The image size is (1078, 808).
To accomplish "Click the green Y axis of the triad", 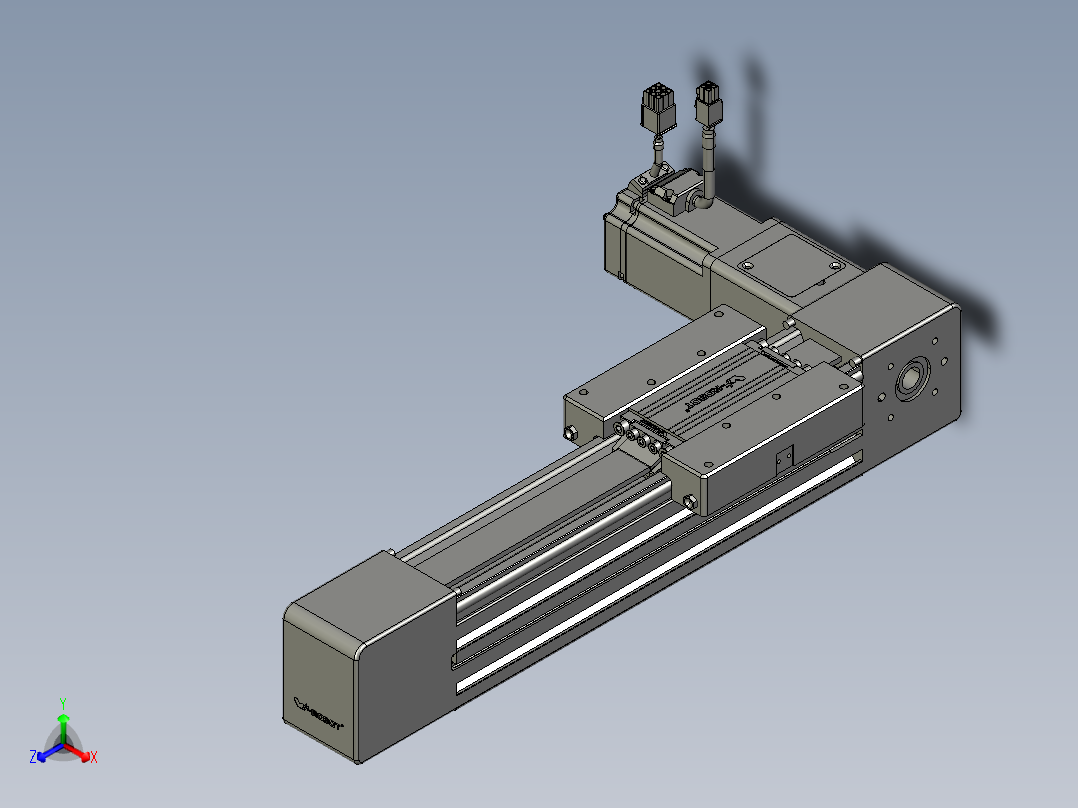I will pyautogui.click(x=63, y=728).
